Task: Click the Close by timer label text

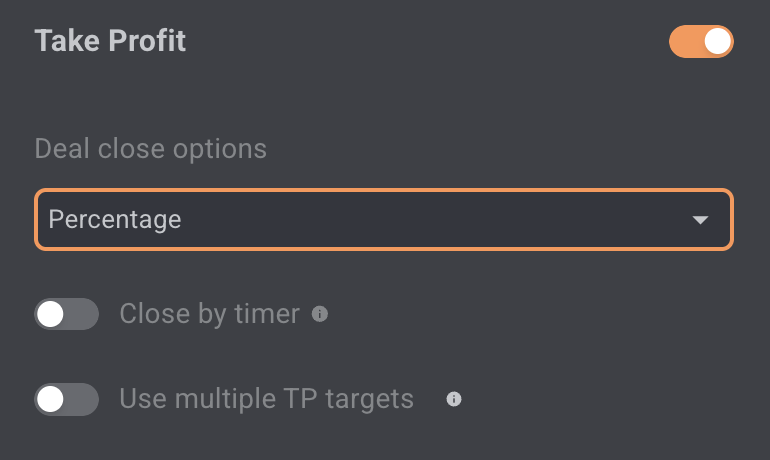Action: (x=210, y=314)
